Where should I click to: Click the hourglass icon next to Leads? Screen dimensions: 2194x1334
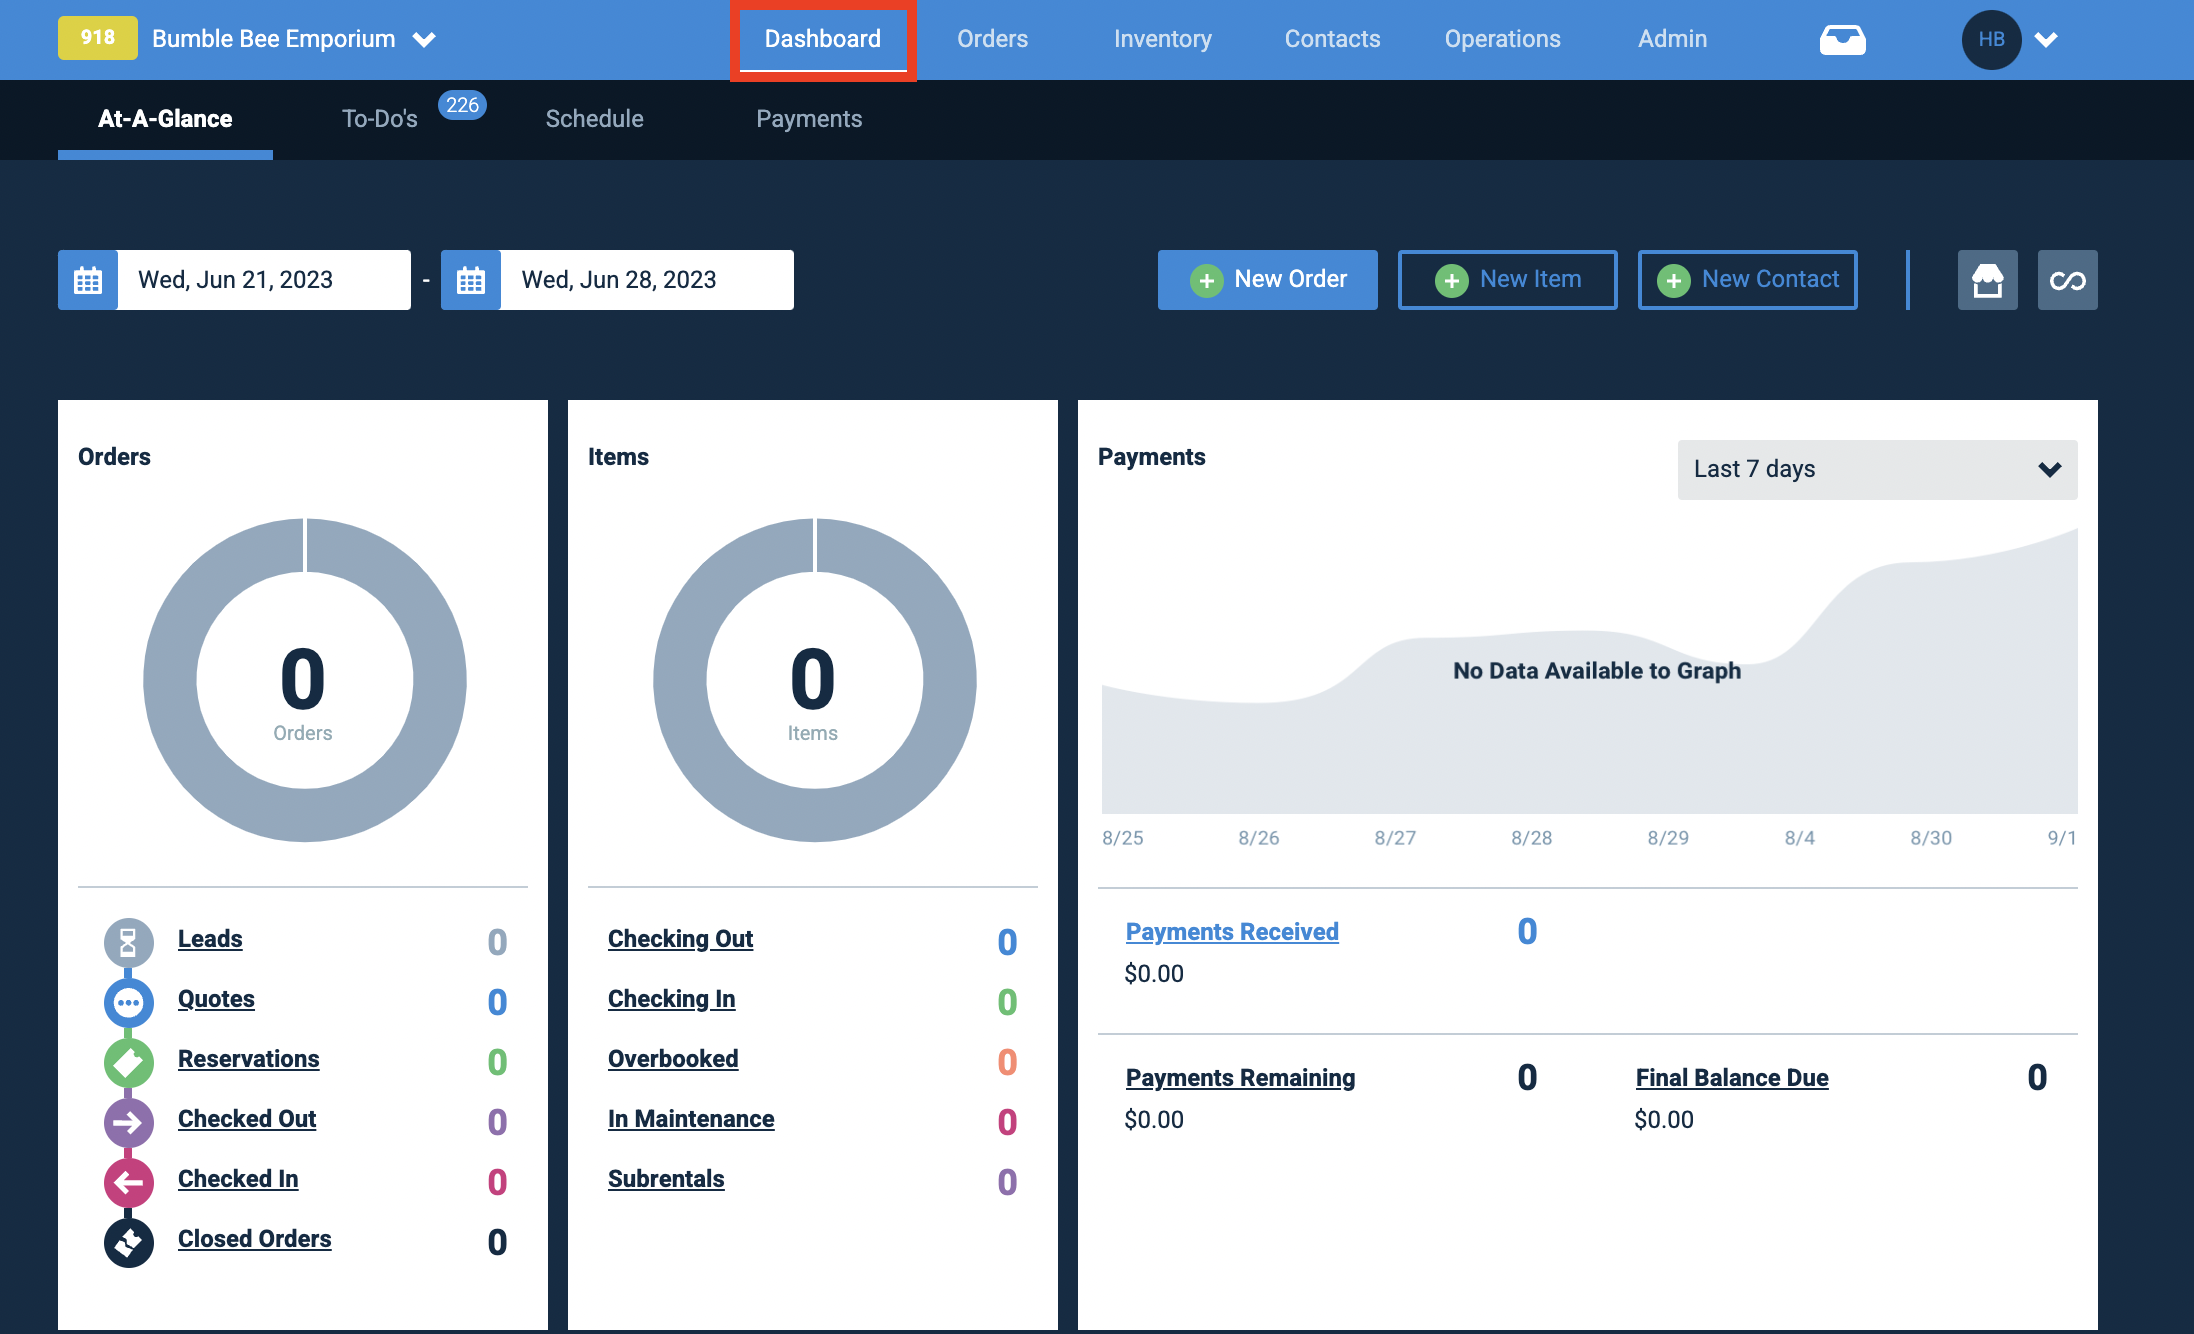128,941
